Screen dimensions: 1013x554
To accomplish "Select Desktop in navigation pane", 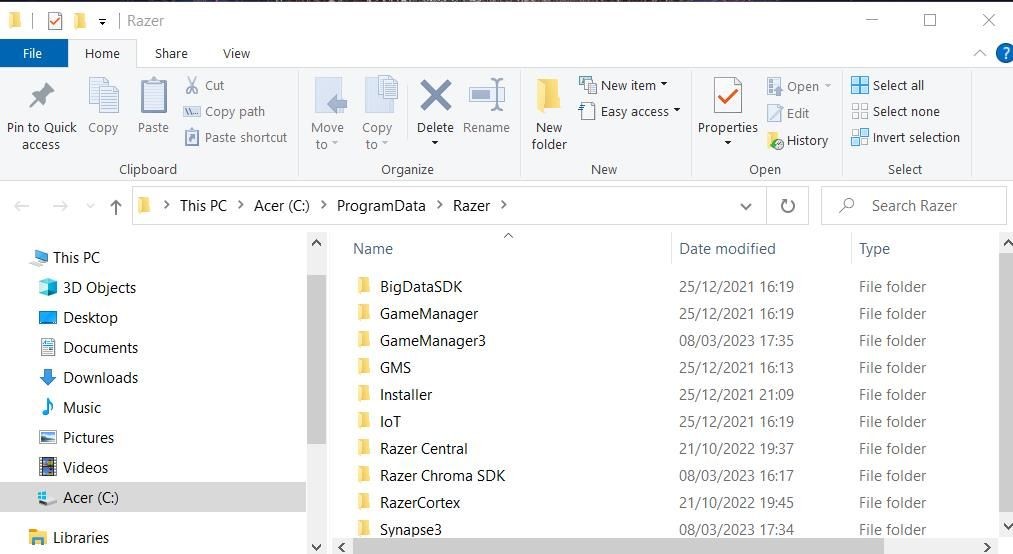I will point(90,318).
